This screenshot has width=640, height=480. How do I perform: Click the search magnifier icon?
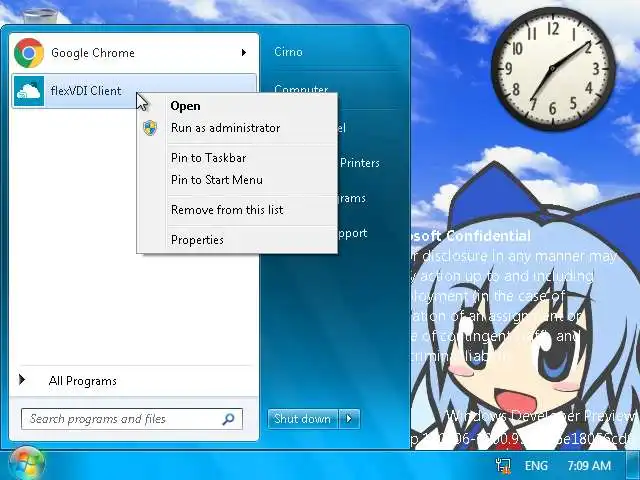pos(229,419)
